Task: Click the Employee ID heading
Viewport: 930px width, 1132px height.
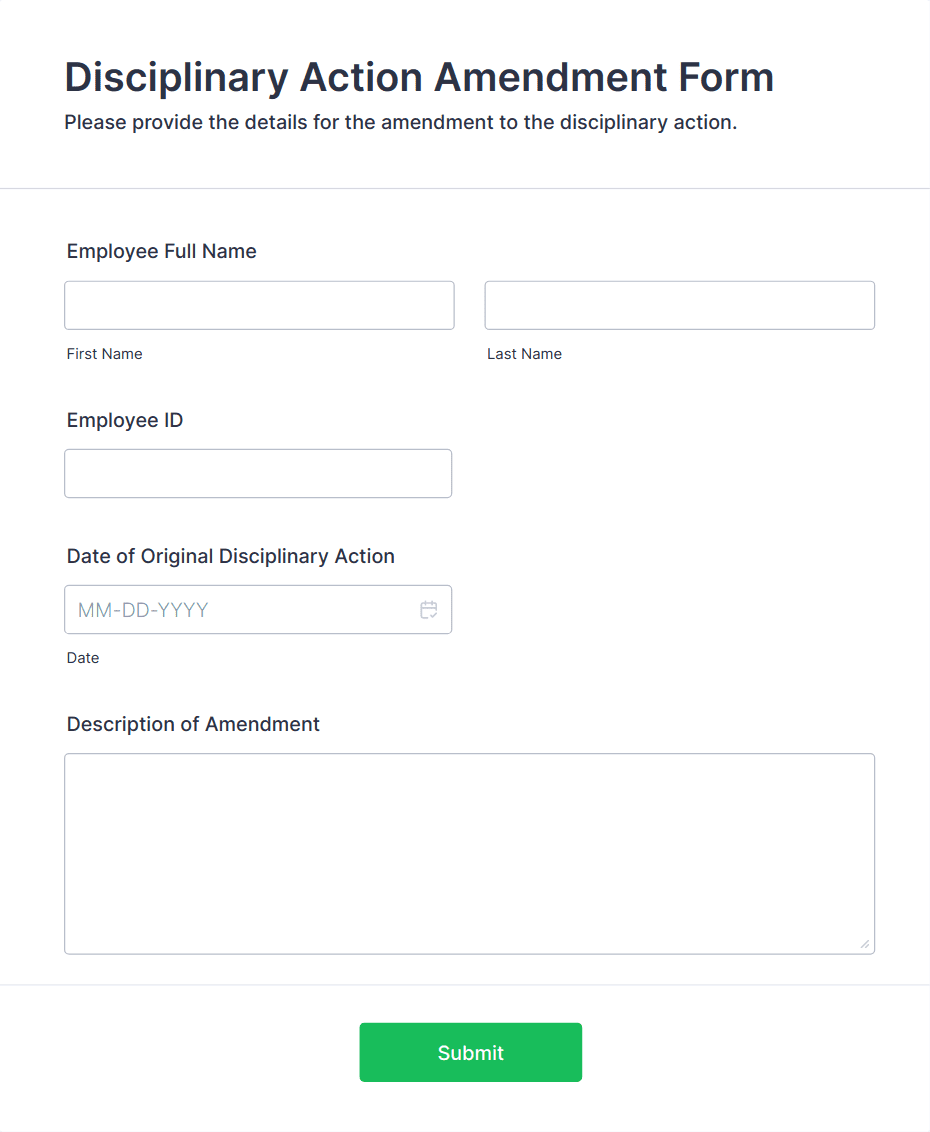Action: (x=124, y=420)
